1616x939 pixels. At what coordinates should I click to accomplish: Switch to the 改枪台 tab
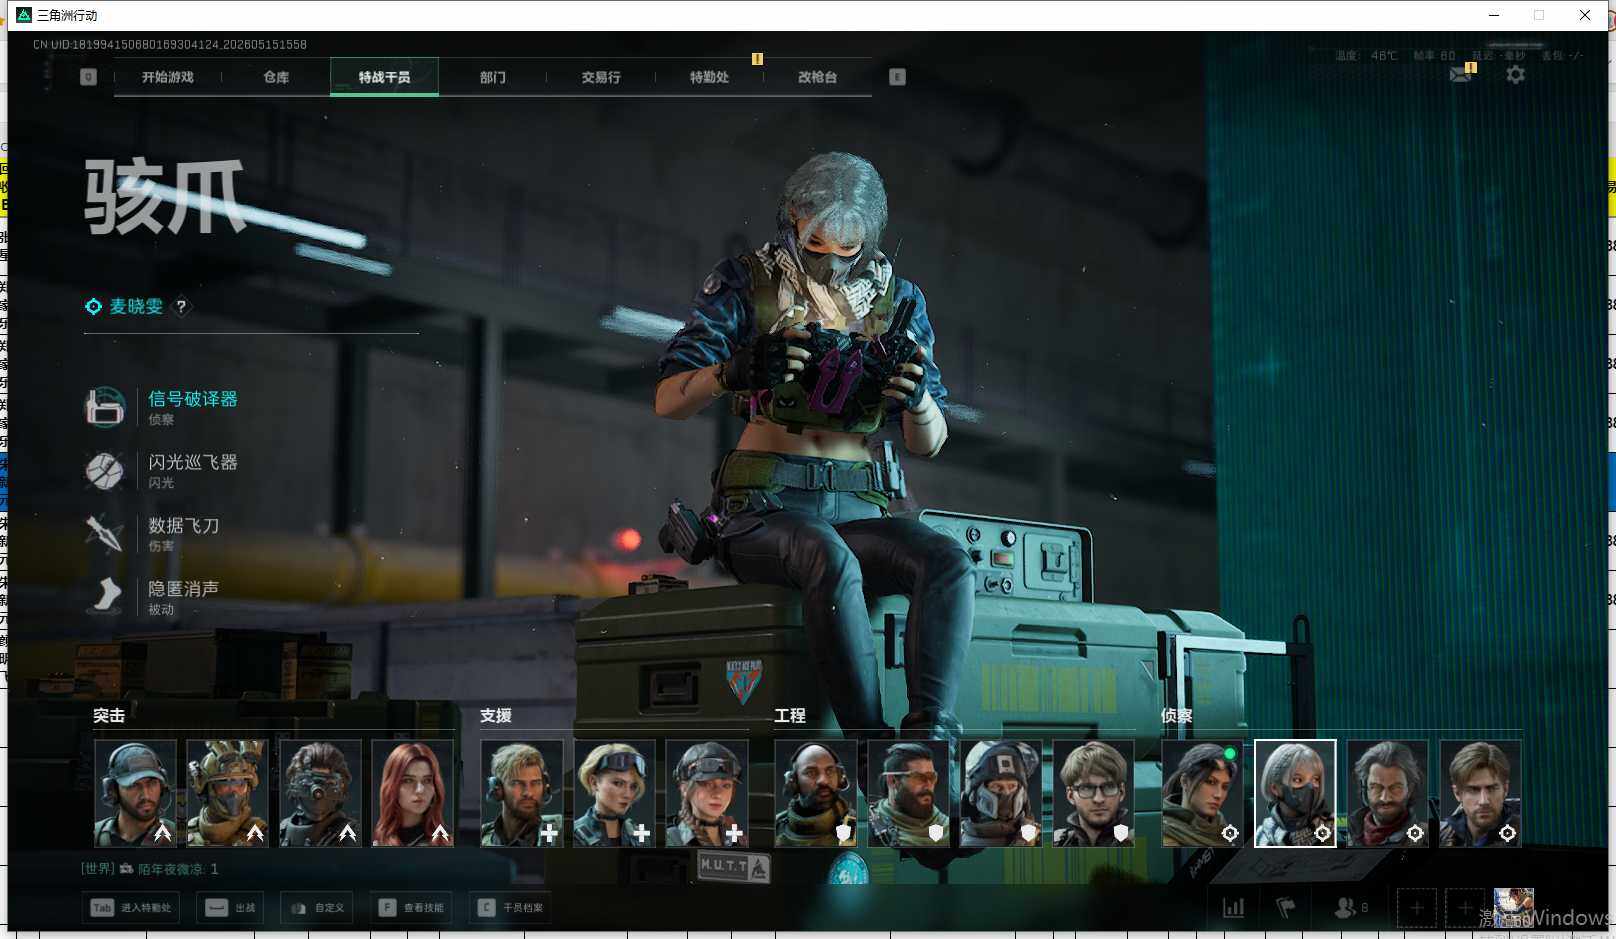tap(817, 77)
